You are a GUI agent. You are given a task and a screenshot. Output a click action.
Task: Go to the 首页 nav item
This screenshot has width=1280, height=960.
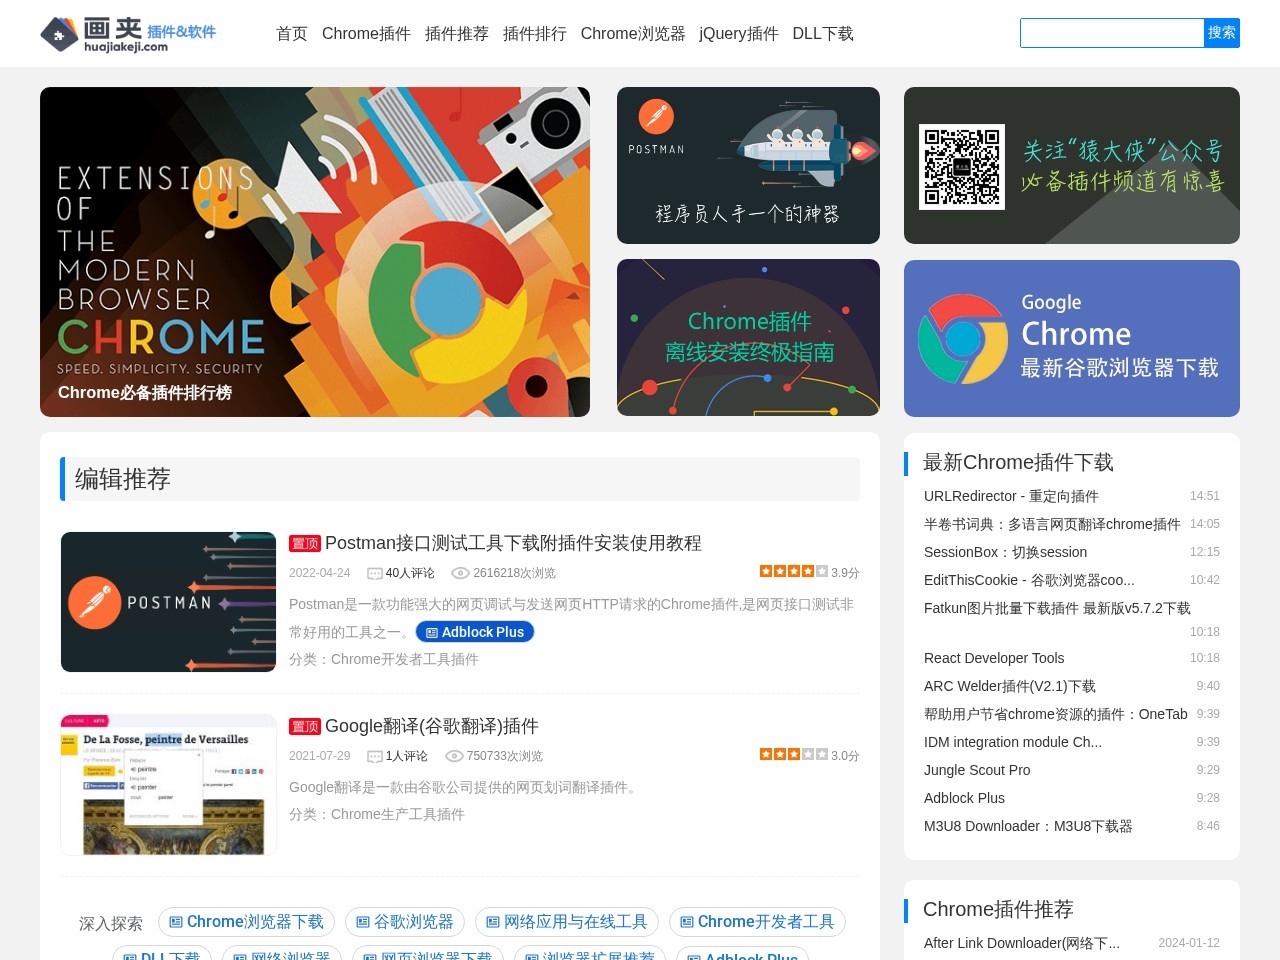point(292,34)
